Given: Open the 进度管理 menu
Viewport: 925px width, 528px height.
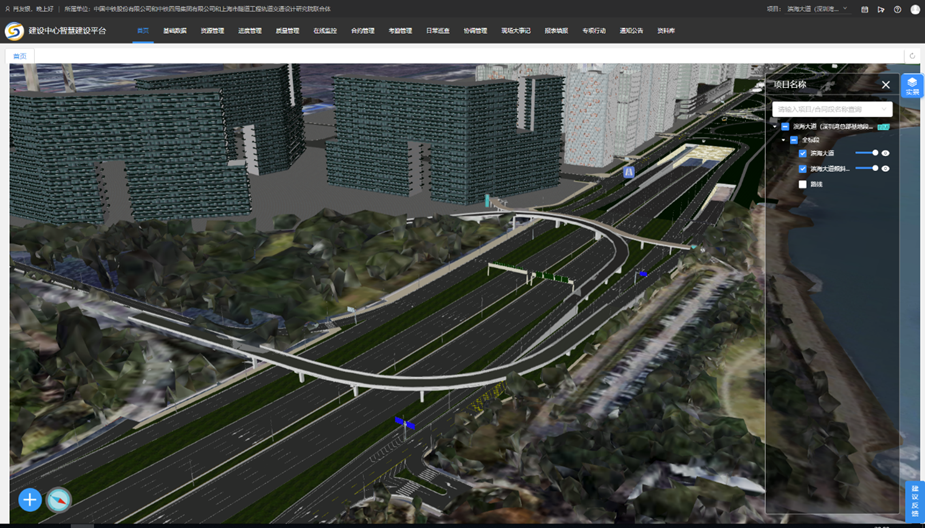Looking at the screenshot, I should pos(250,31).
